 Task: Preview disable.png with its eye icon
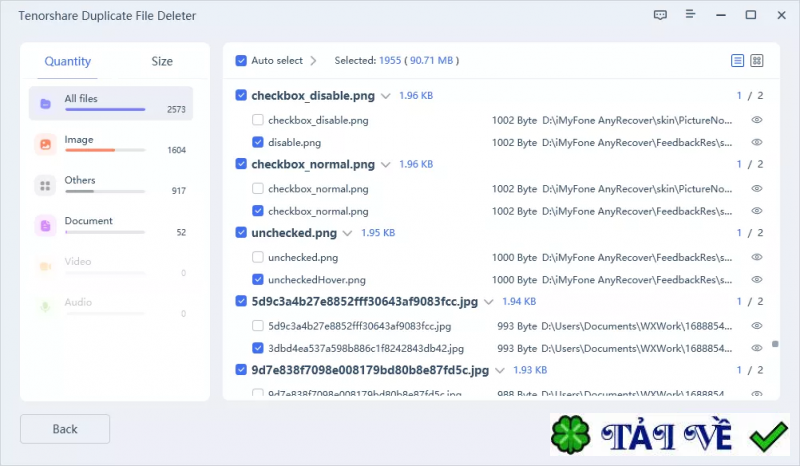click(757, 142)
